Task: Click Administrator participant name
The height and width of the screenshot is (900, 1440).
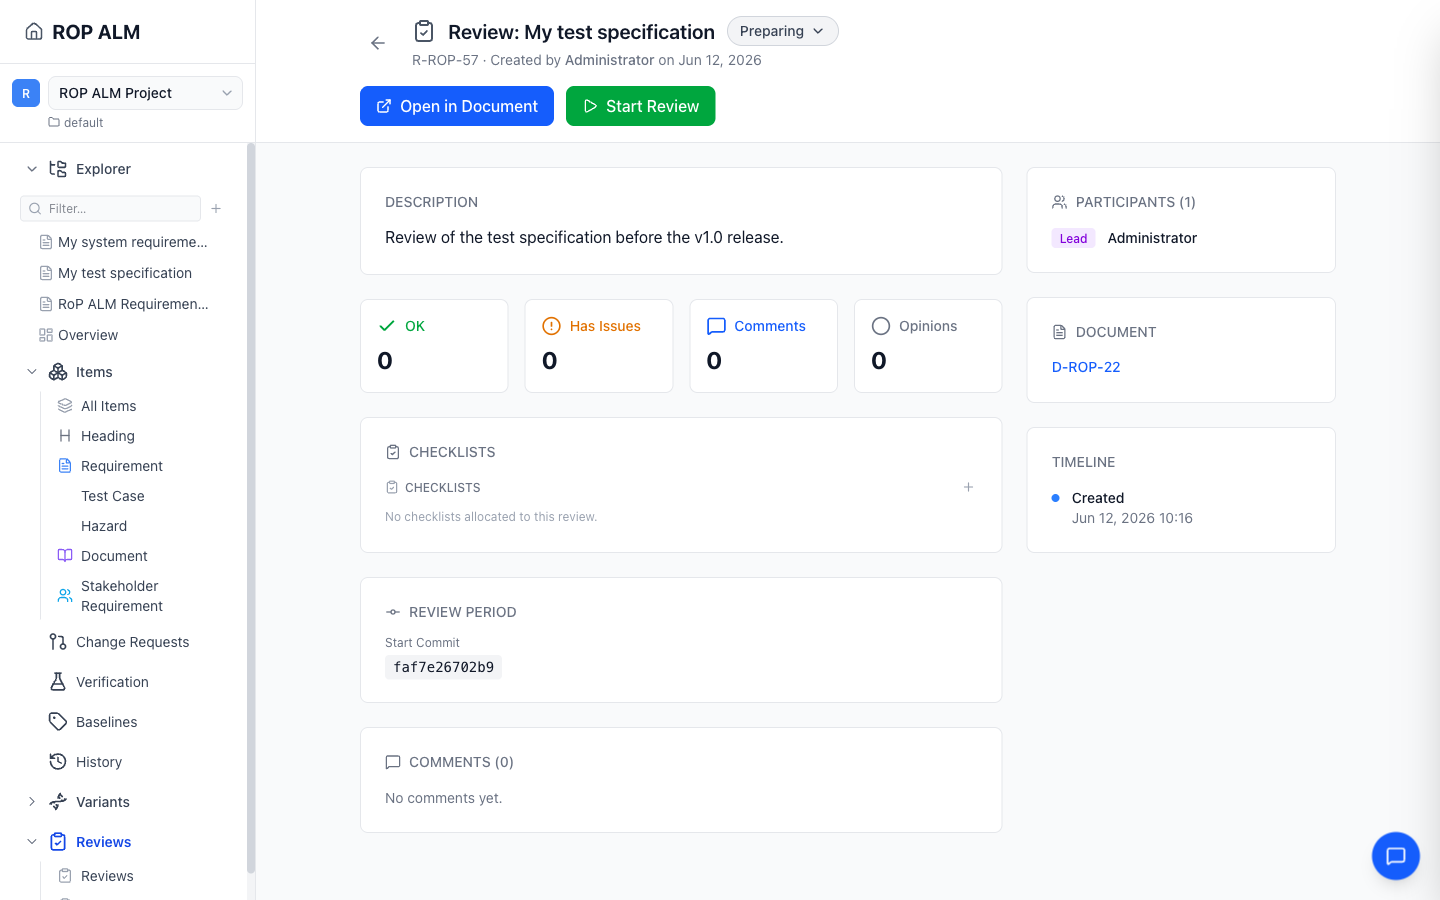Action: (1152, 238)
